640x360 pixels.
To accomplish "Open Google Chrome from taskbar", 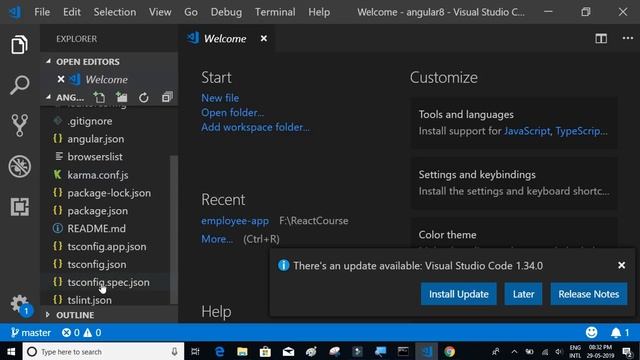I will tap(449, 351).
